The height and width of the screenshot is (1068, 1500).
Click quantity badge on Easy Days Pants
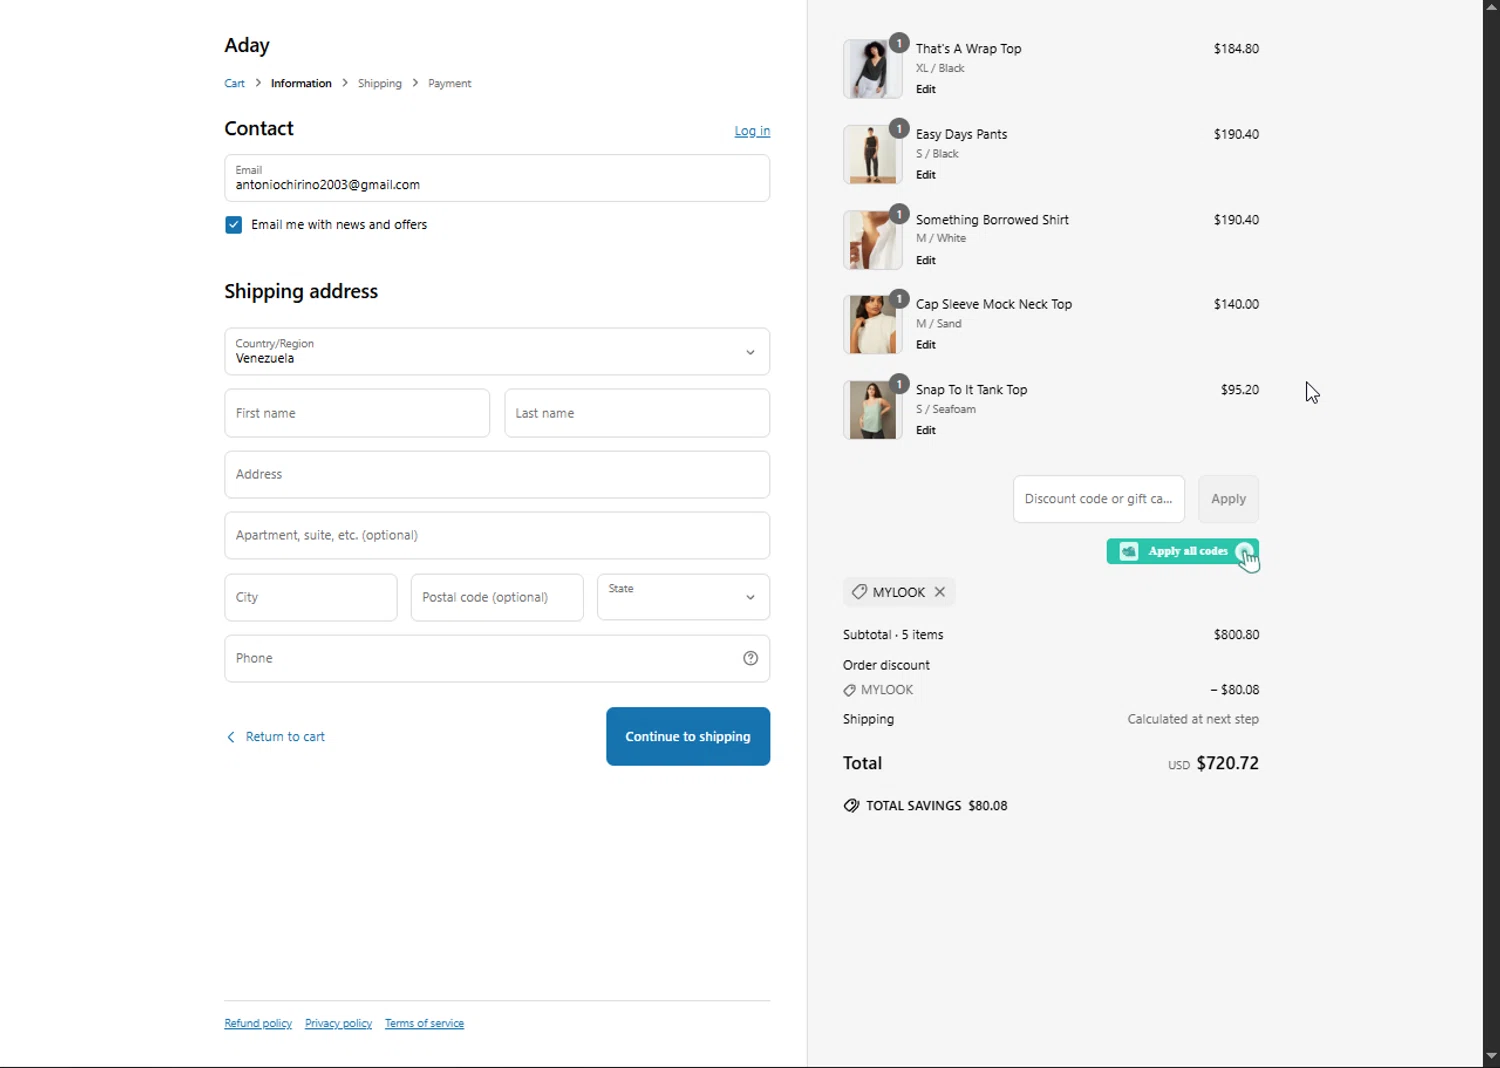[899, 129]
